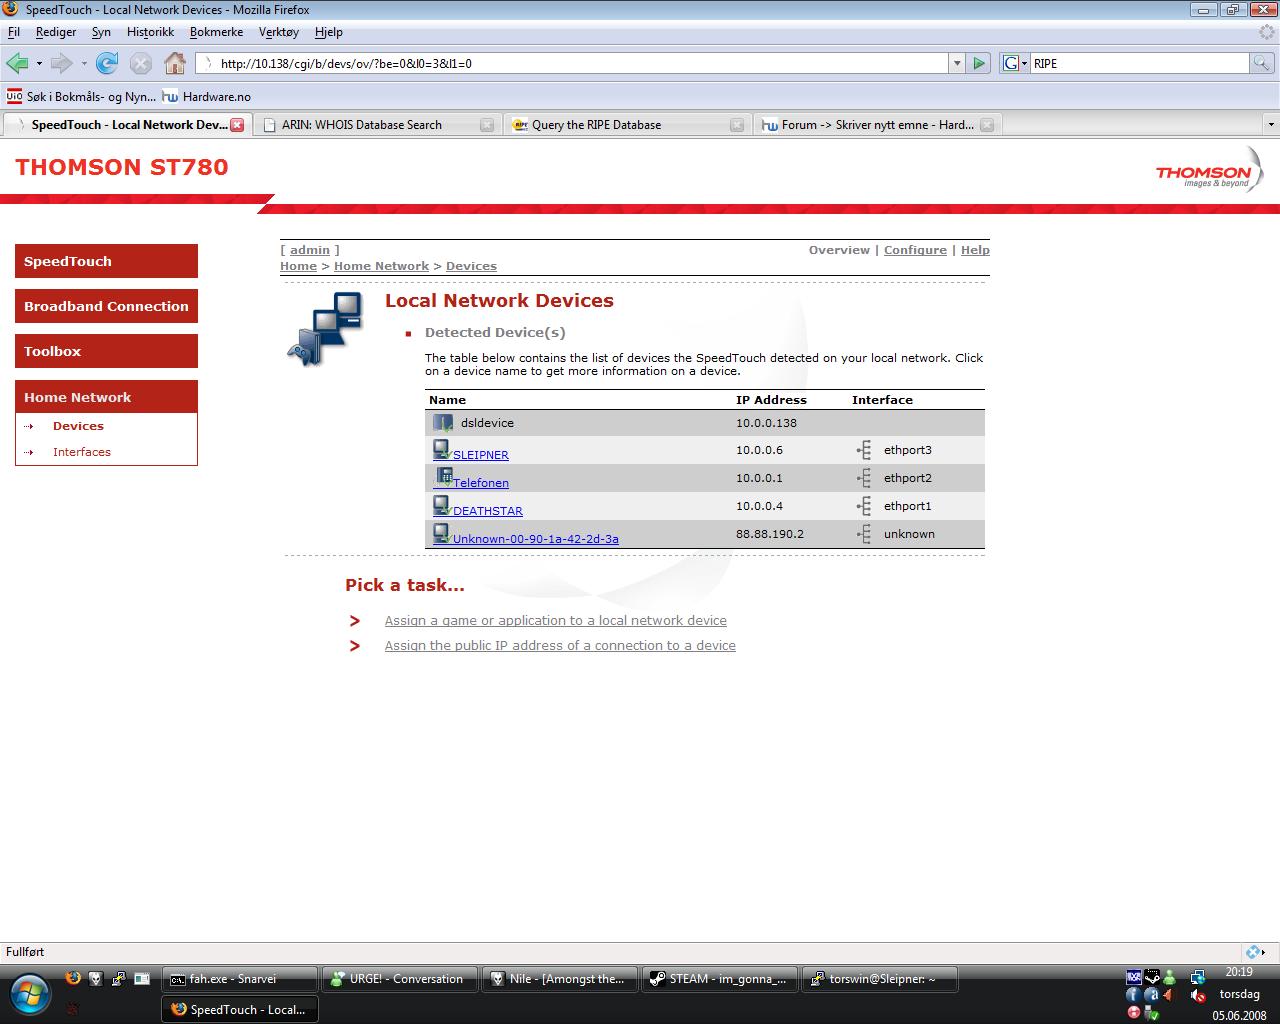Image resolution: width=1280 pixels, height=1024 pixels.
Task: Open the Telefonen device link
Action: [x=481, y=483]
